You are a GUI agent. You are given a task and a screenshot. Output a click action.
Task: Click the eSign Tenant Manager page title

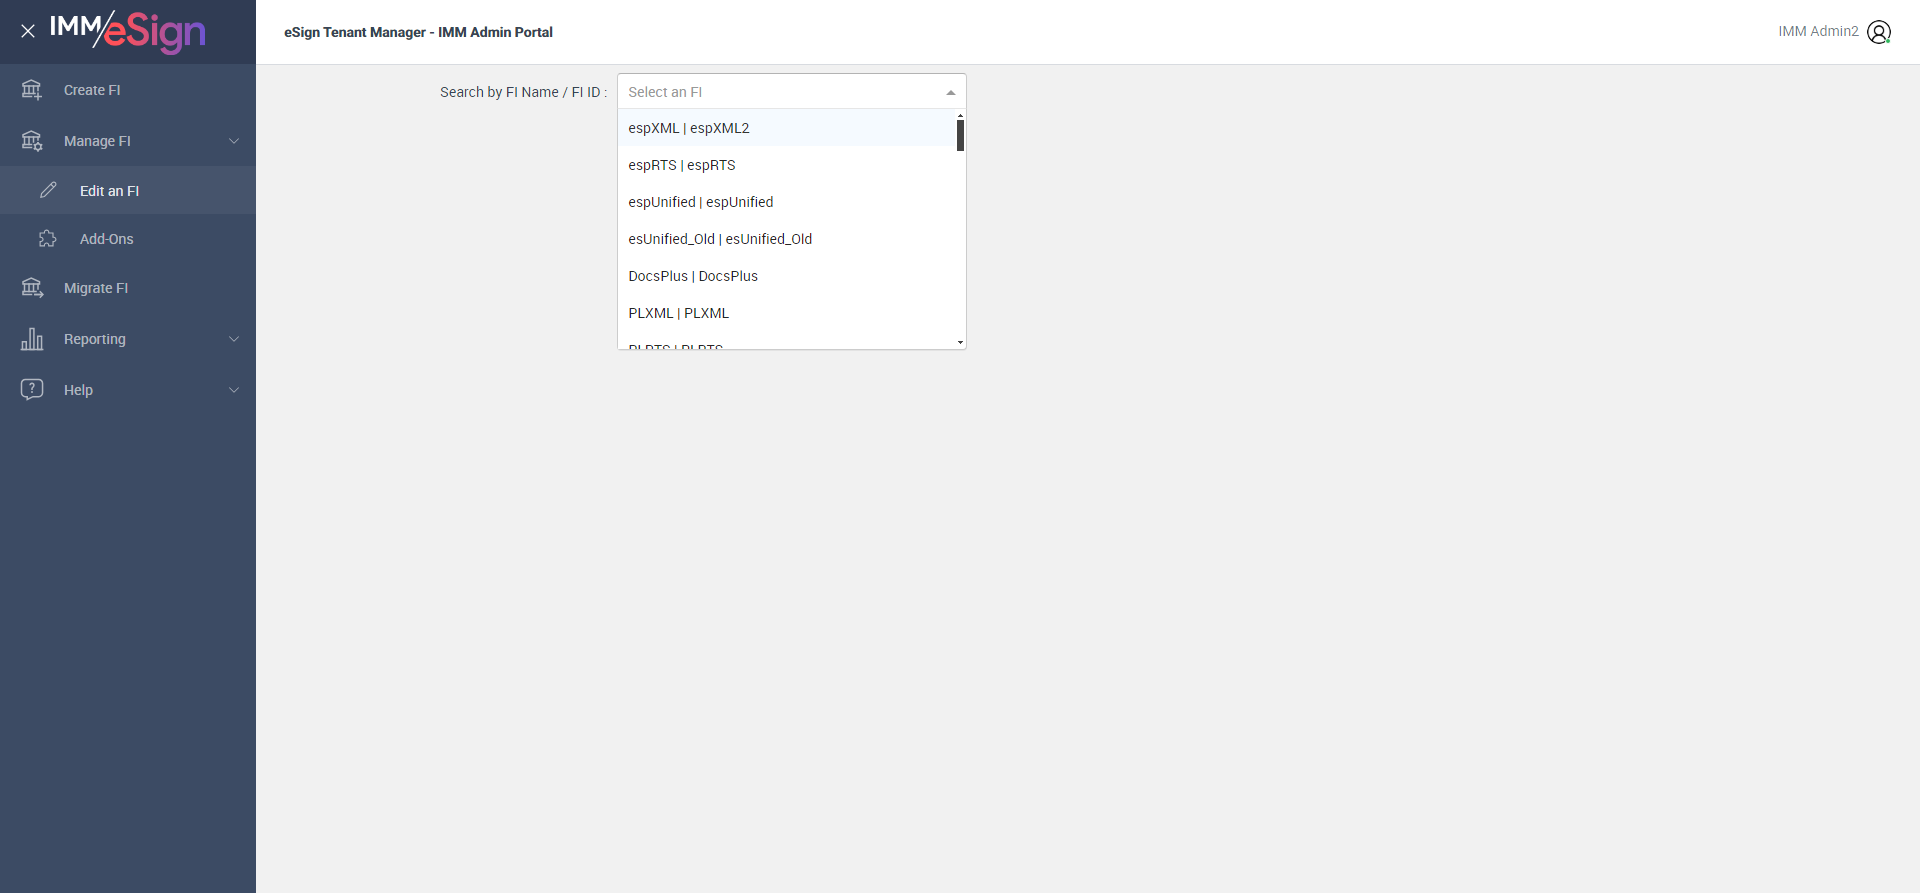[418, 32]
